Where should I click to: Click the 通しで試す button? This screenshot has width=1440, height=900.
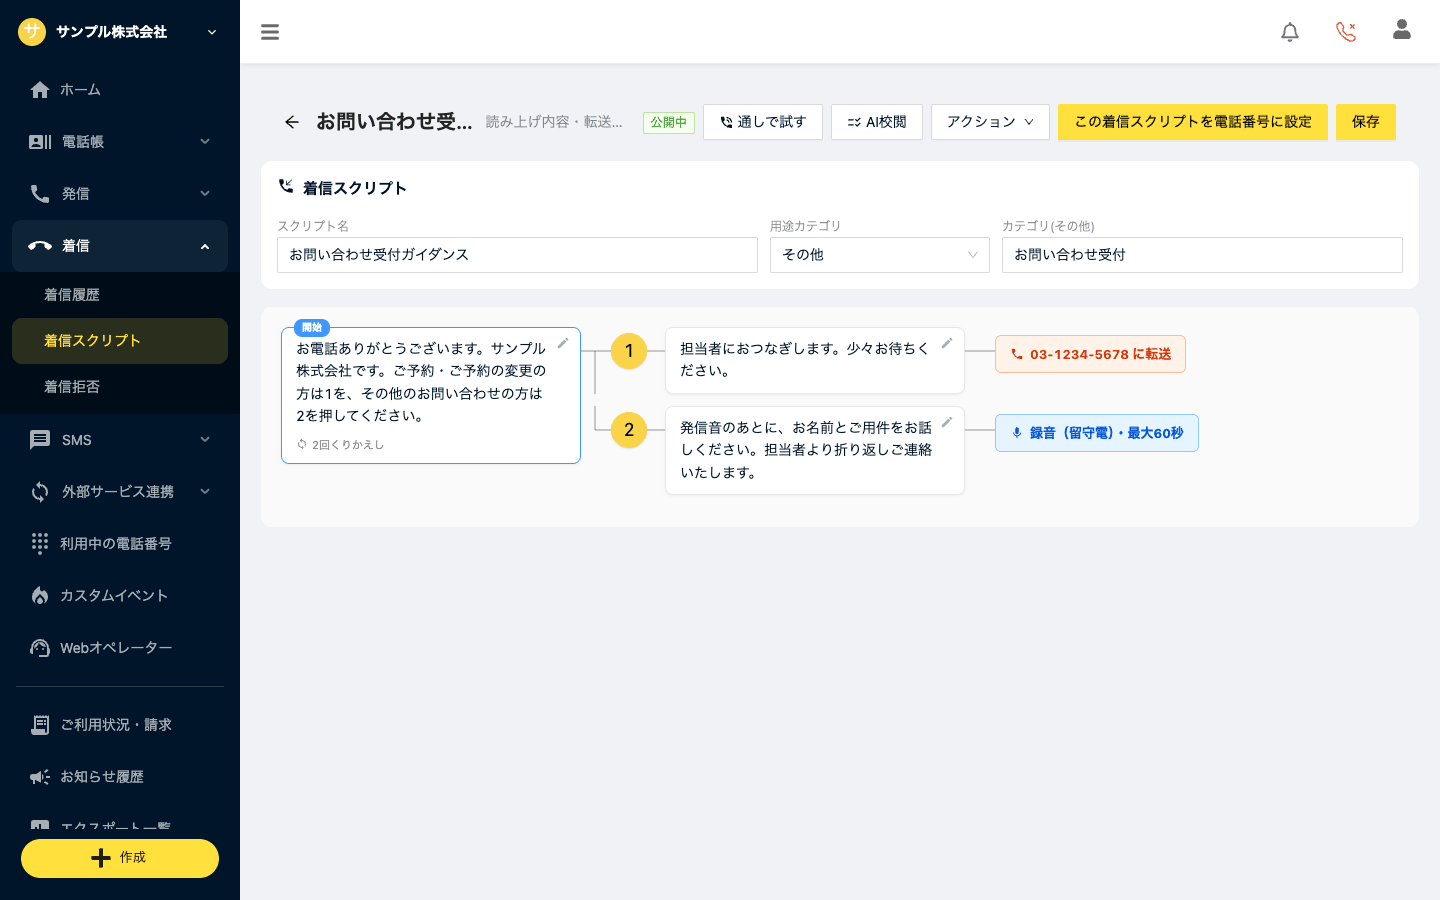763,122
